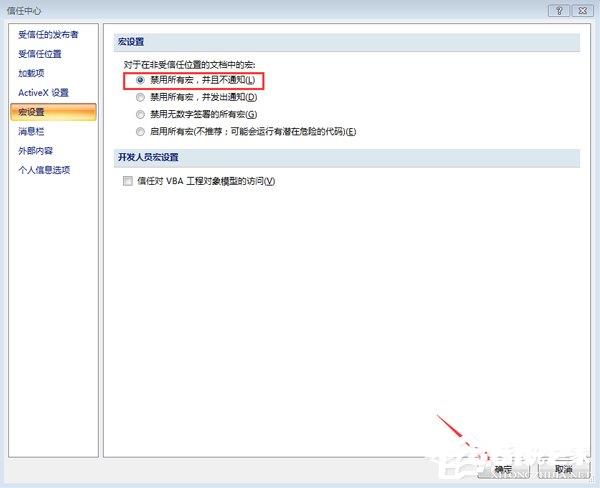Open the 受信任的发布者 category
The width and height of the screenshot is (600, 488).
48,35
